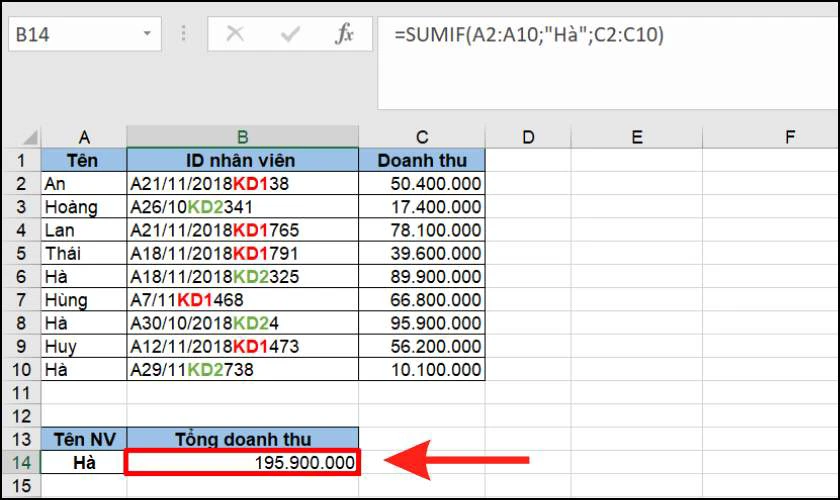Select cell containing 'Hùng'
Screen dimensions: 840x500
coord(84,300)
